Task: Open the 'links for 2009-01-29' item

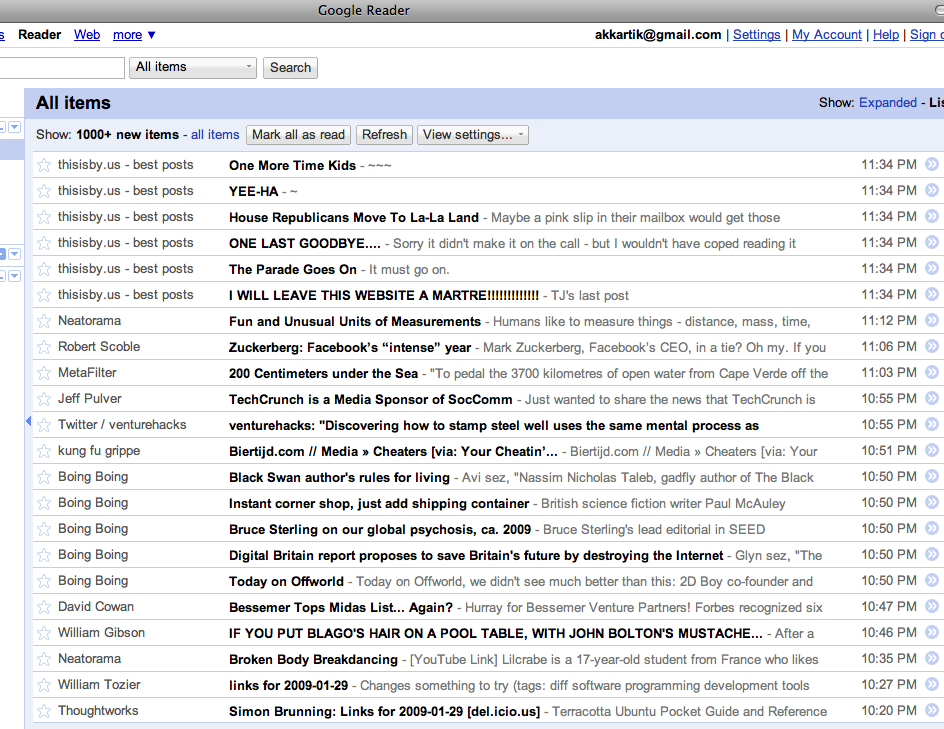Action: tap(288, 685)
